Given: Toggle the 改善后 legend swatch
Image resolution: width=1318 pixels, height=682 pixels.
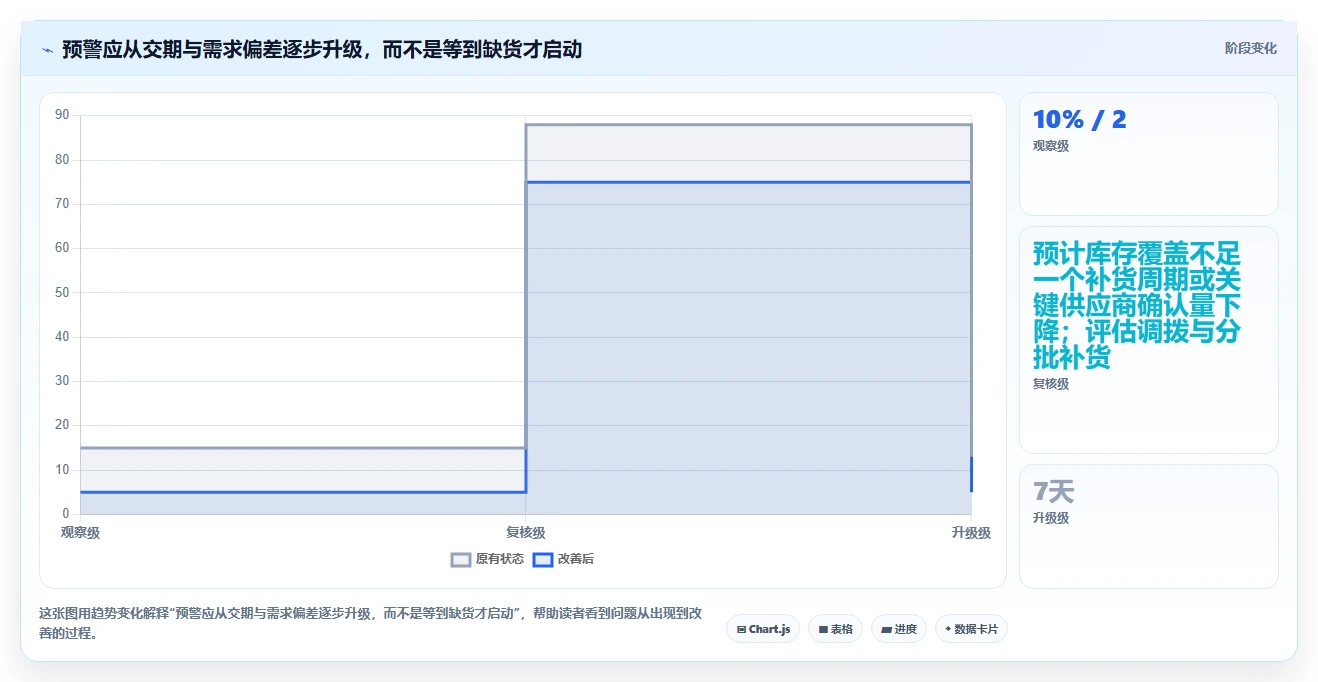Looking at the screenshot, I should (x=543, y=560).
